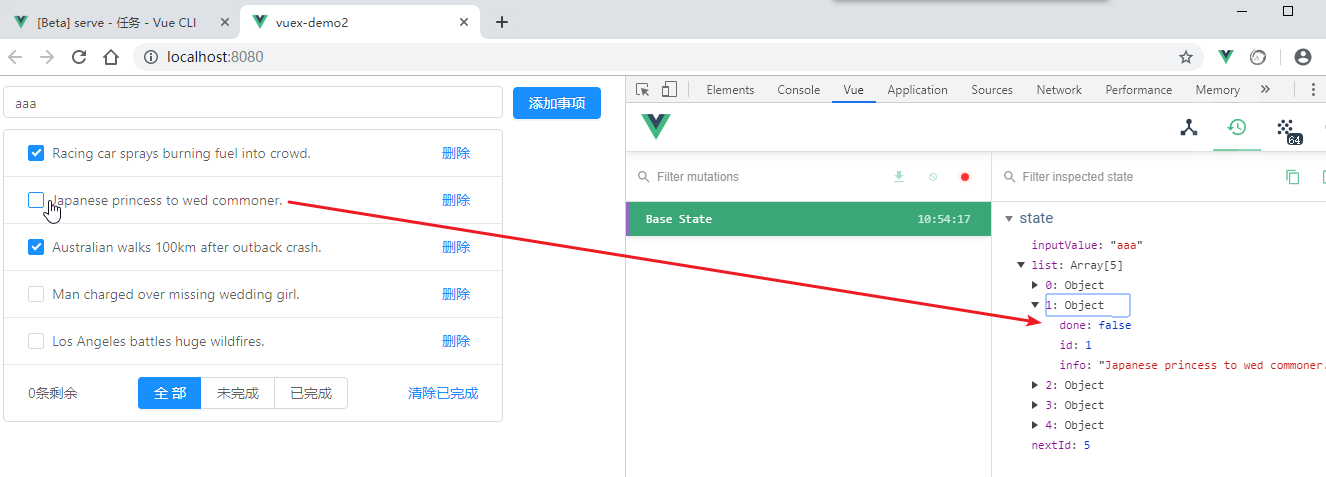Click the 清除已完成 link
This screenshot has height=477, width=1326.
(443, 393)
